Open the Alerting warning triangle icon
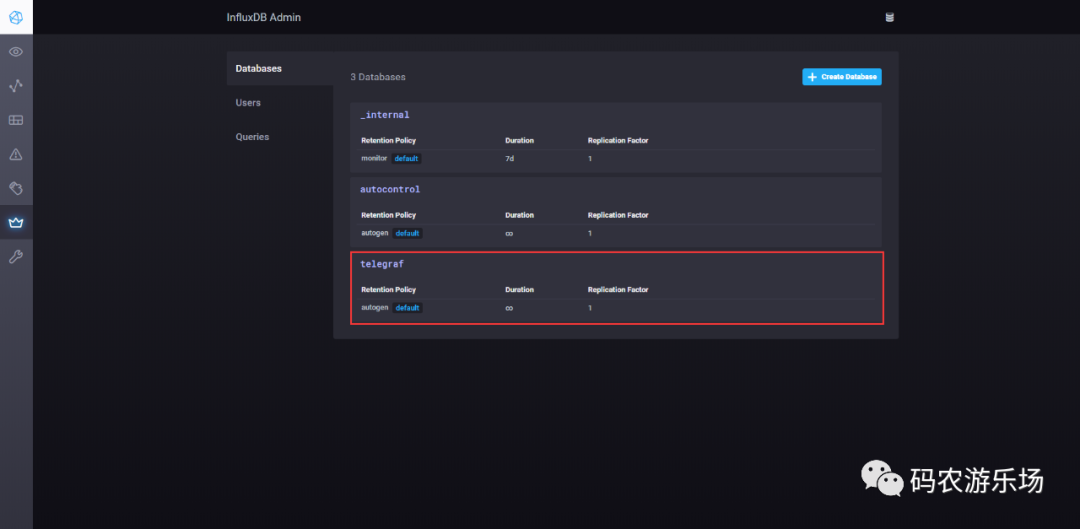The image size is (1080, 529). (16, 154)
